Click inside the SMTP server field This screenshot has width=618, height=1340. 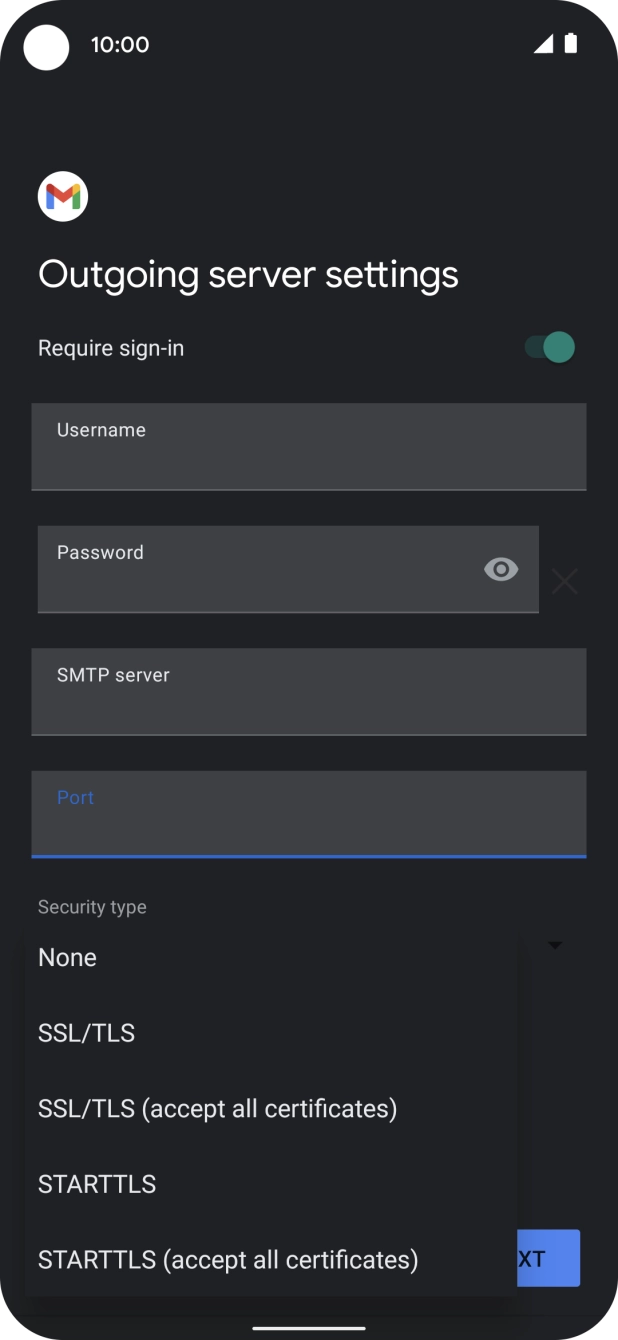pos(309,692)
